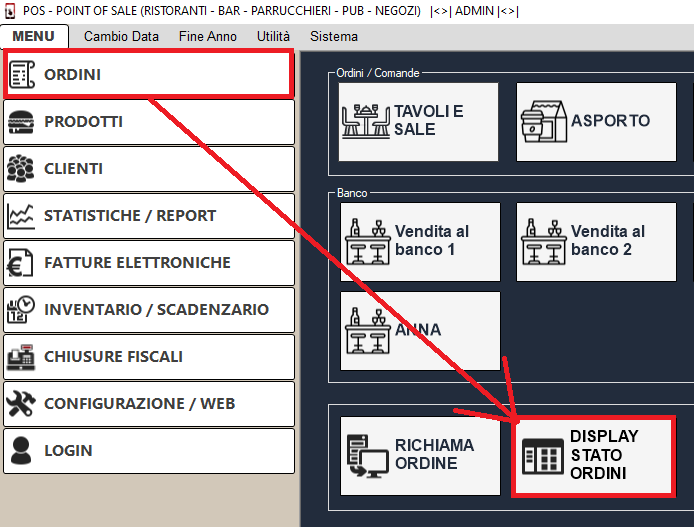This screenshot has width=694, height=527.
Task: Click the receipt icon beside ORDINI
Action: click(x=22, y=75)
